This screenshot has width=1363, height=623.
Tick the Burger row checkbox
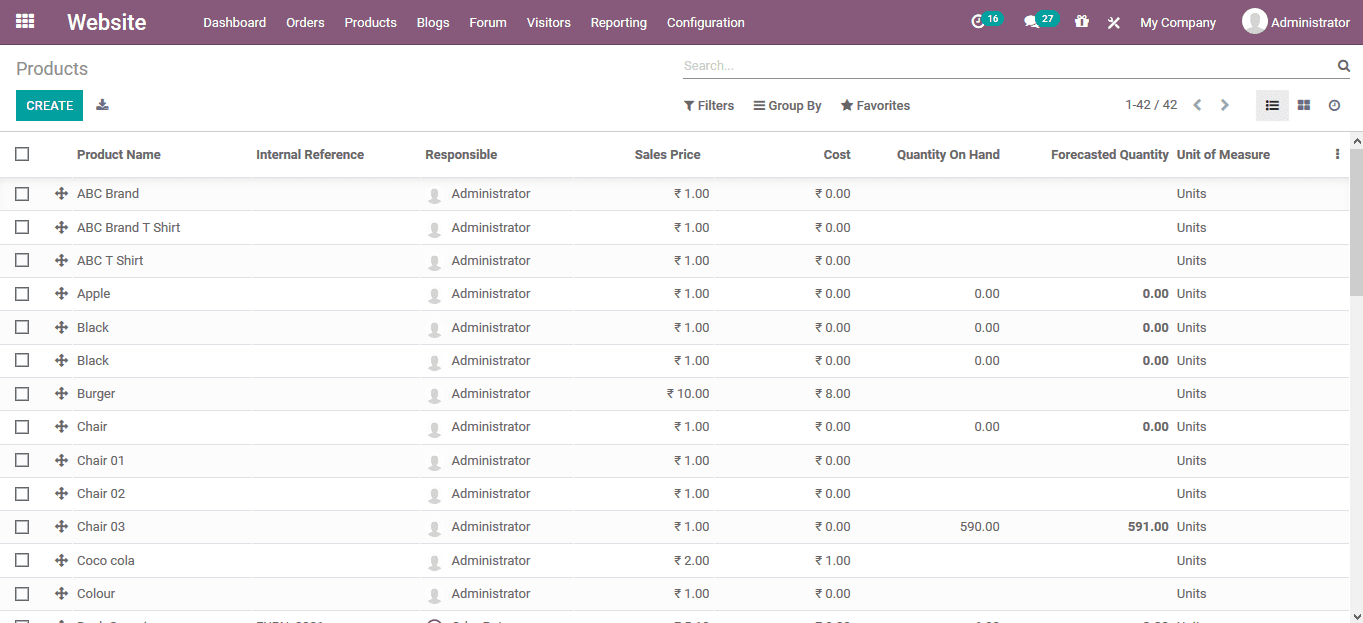pyautogui.click(x=22, y=393)
